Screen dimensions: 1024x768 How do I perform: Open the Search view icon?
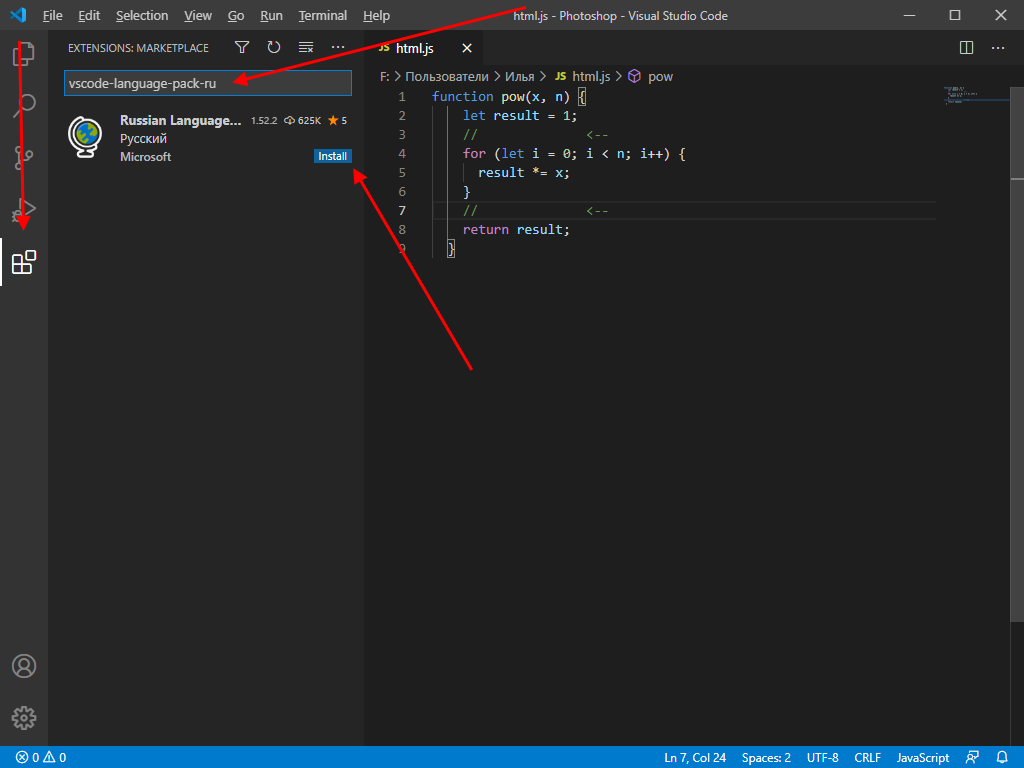tap(23, 103)
